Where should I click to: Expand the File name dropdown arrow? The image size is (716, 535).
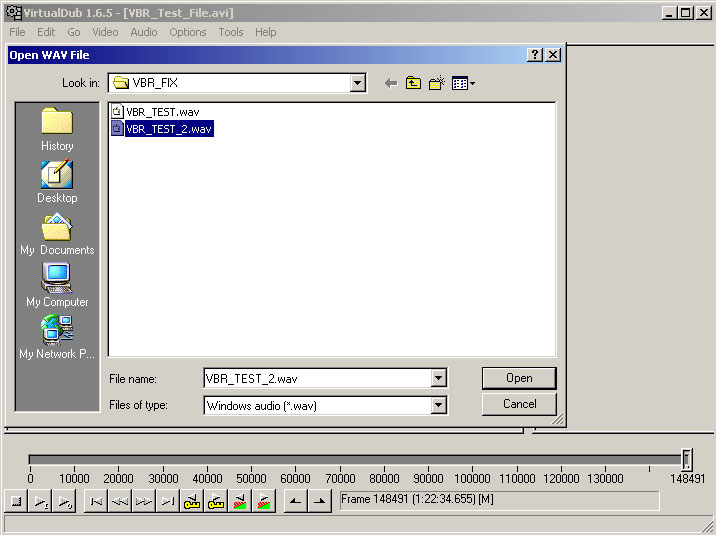point(438,378)
